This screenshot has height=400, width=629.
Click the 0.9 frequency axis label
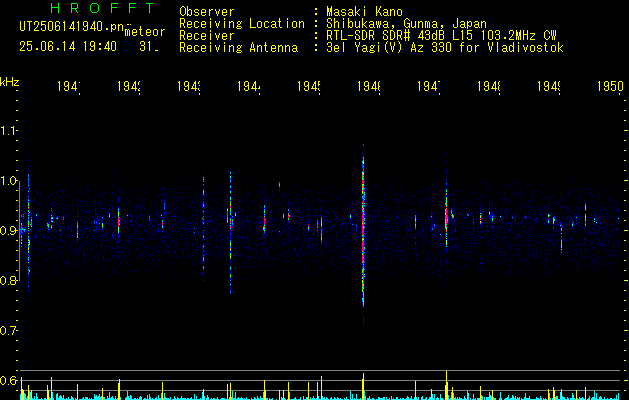(8, 231)
